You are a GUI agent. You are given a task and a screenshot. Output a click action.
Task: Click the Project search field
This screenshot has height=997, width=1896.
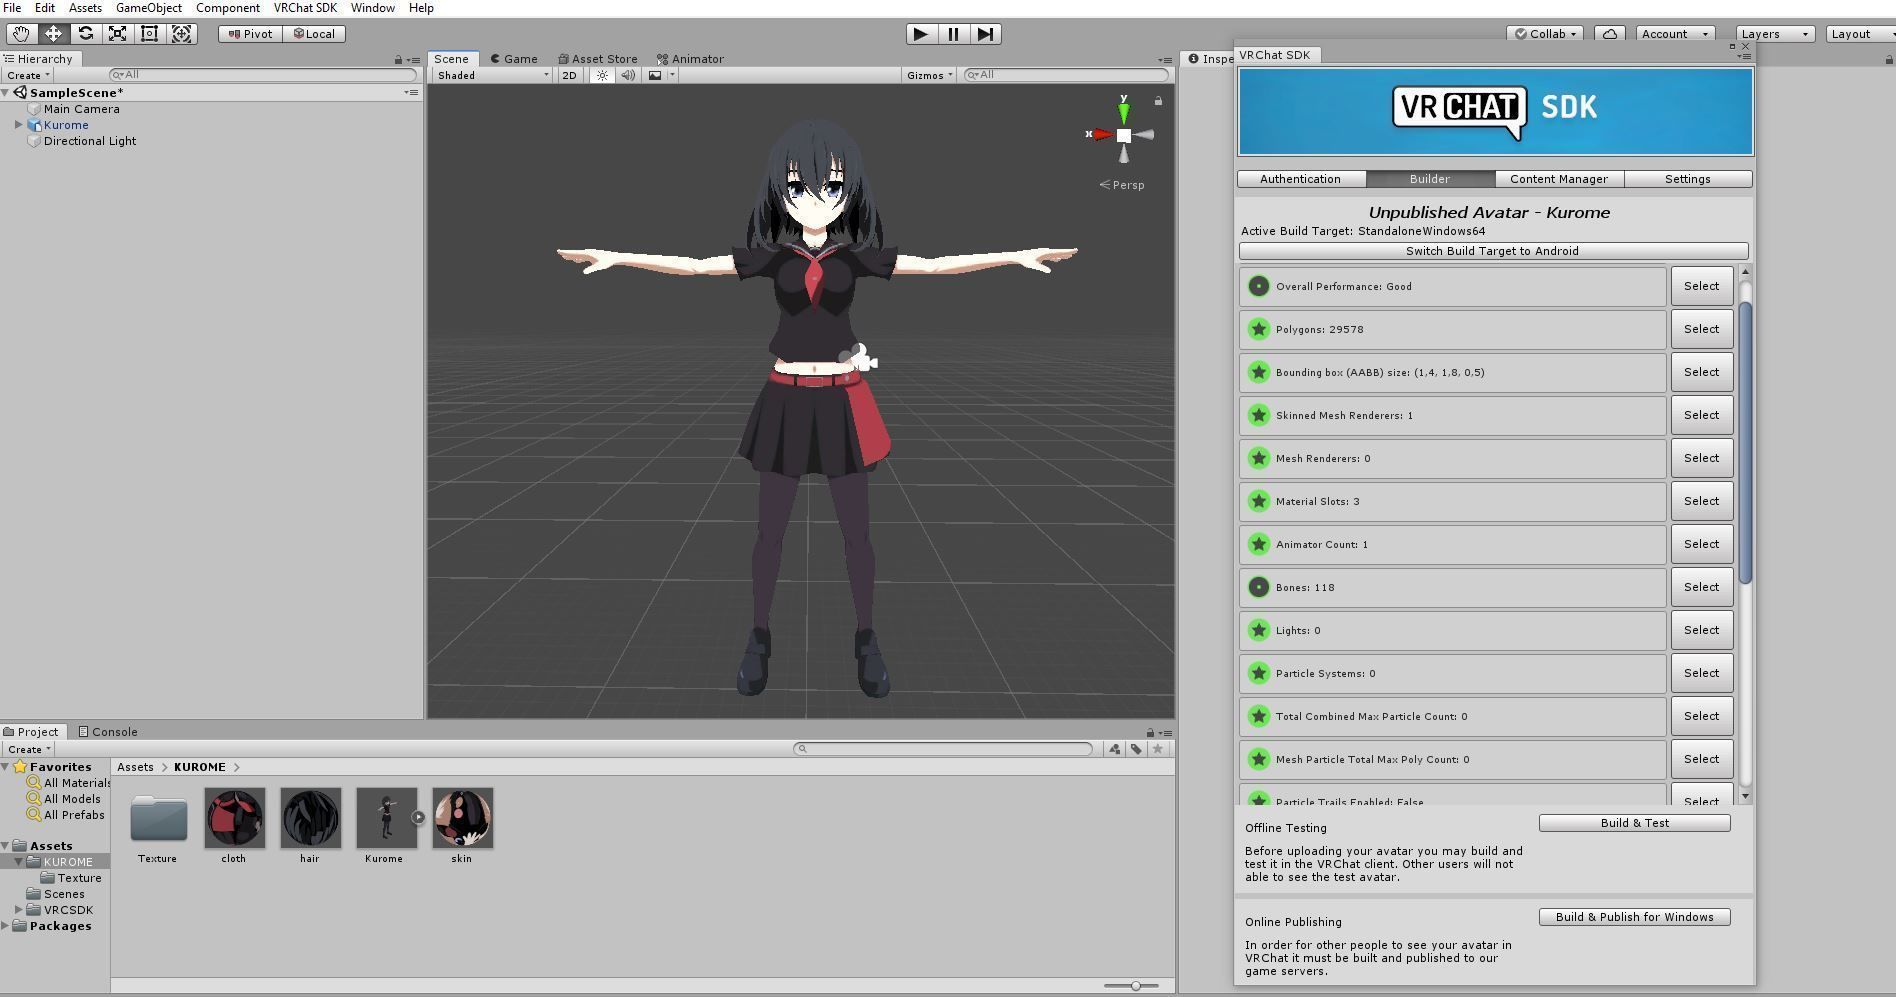(x=943, y=749)
